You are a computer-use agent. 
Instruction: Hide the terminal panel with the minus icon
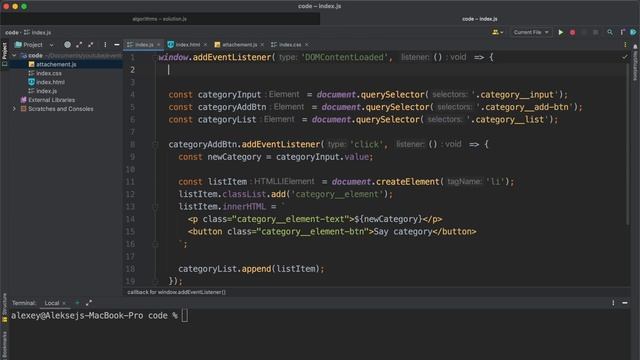tap(625, 303)
